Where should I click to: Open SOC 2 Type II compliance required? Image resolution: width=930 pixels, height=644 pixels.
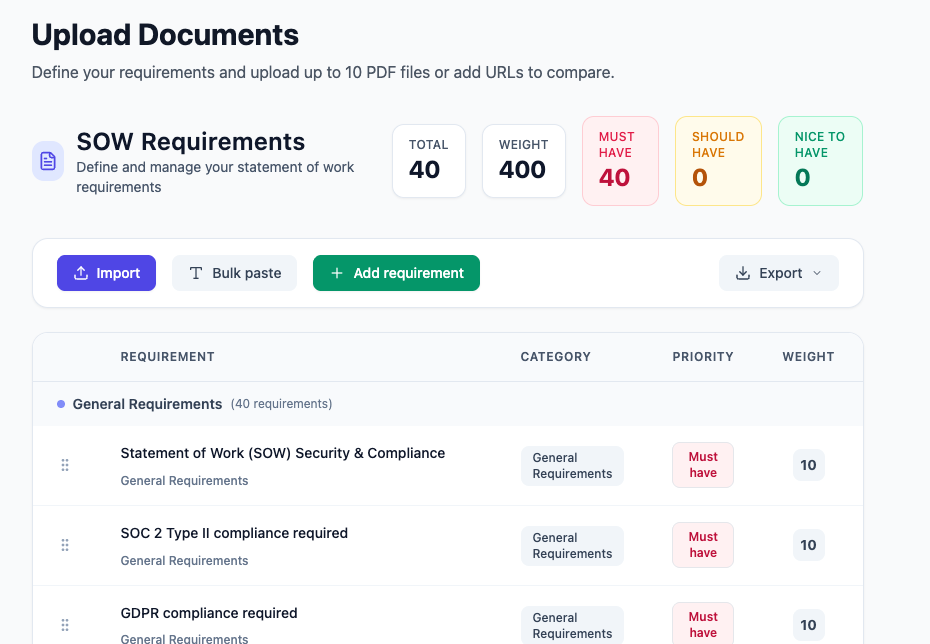[x=234, y=533]
